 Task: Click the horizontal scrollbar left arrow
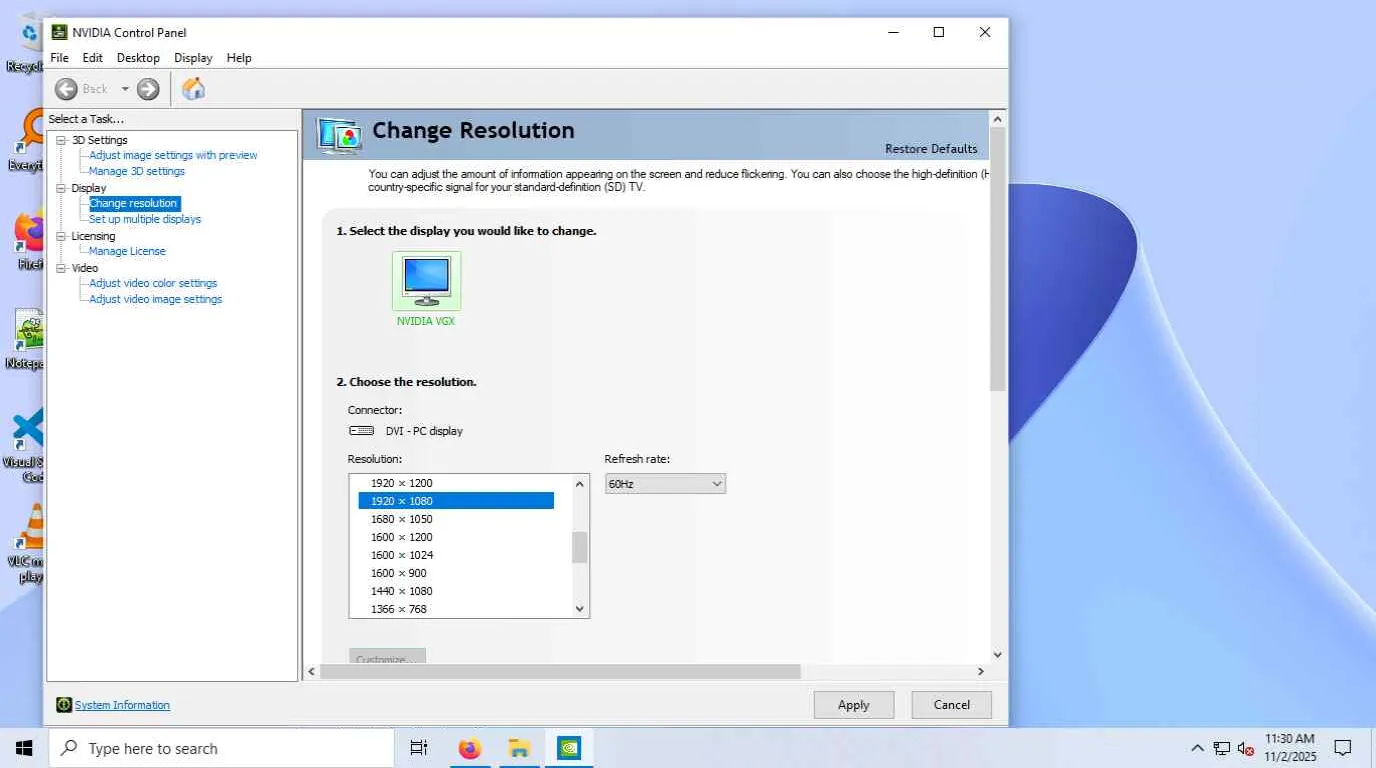(311, 672)
